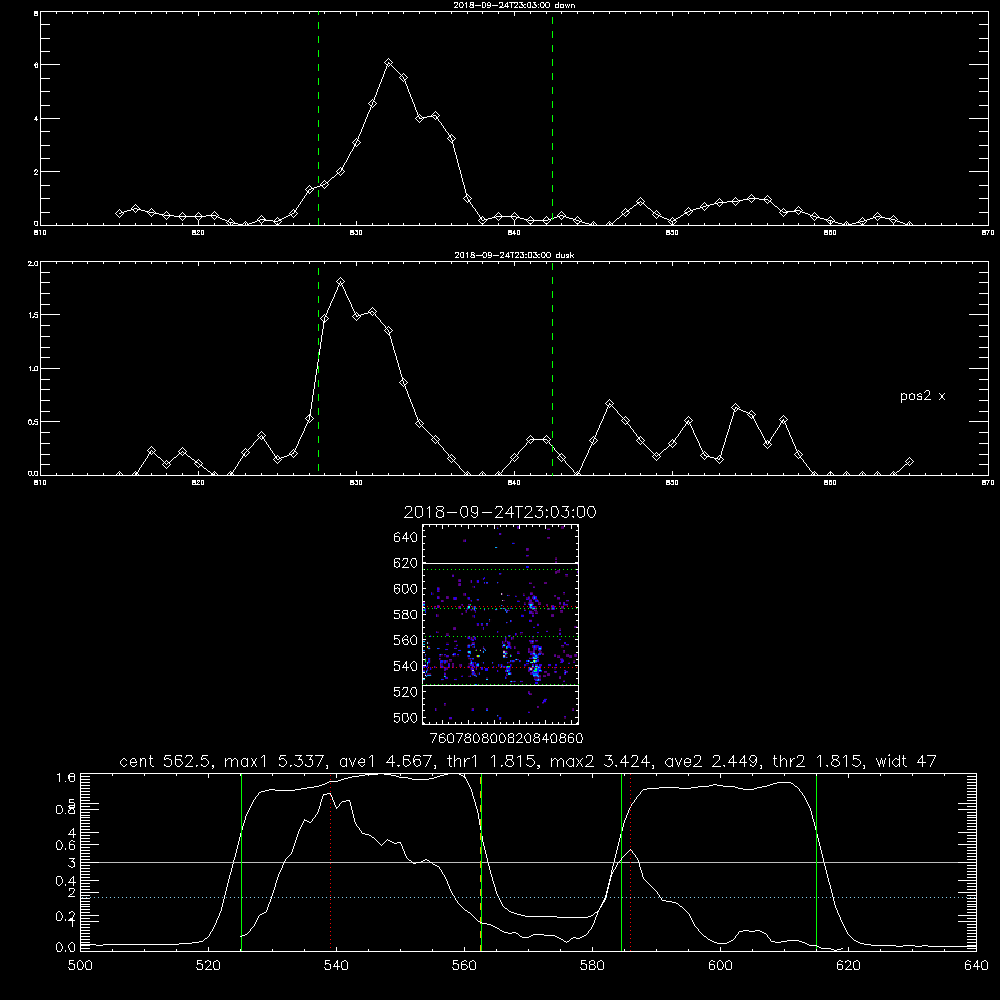Screen dimensions: 1000x1000
Task: Click the '500' tick label on the bottom plot x-axis
Action: point(80,966)
